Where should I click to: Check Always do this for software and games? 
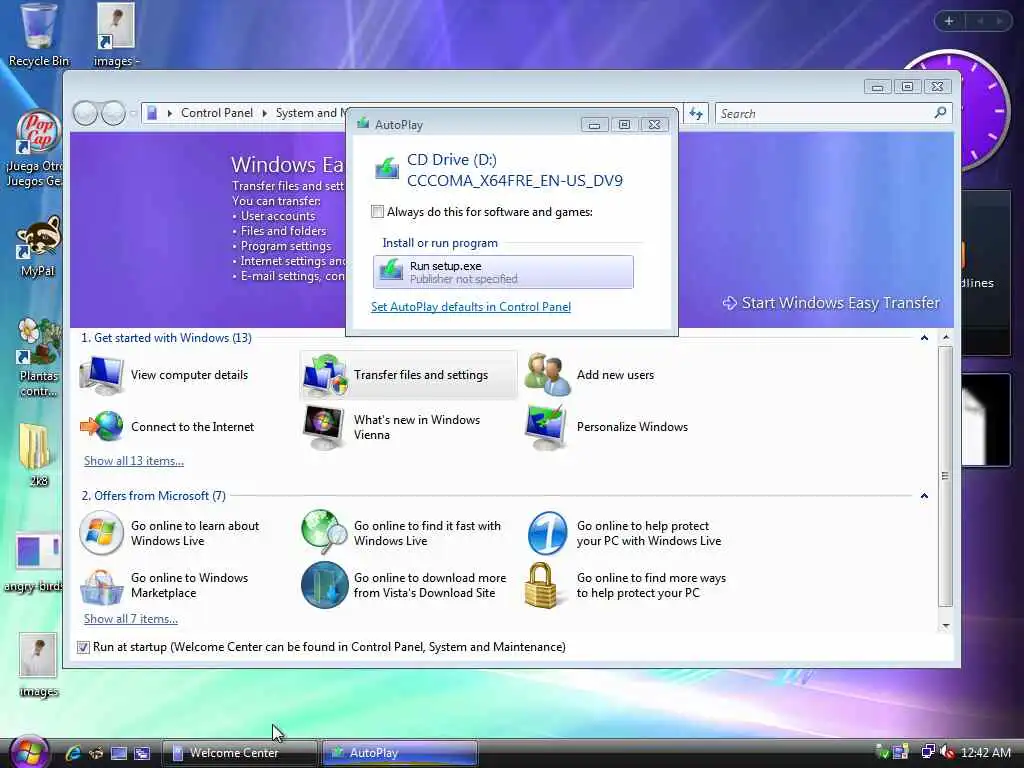377,212
